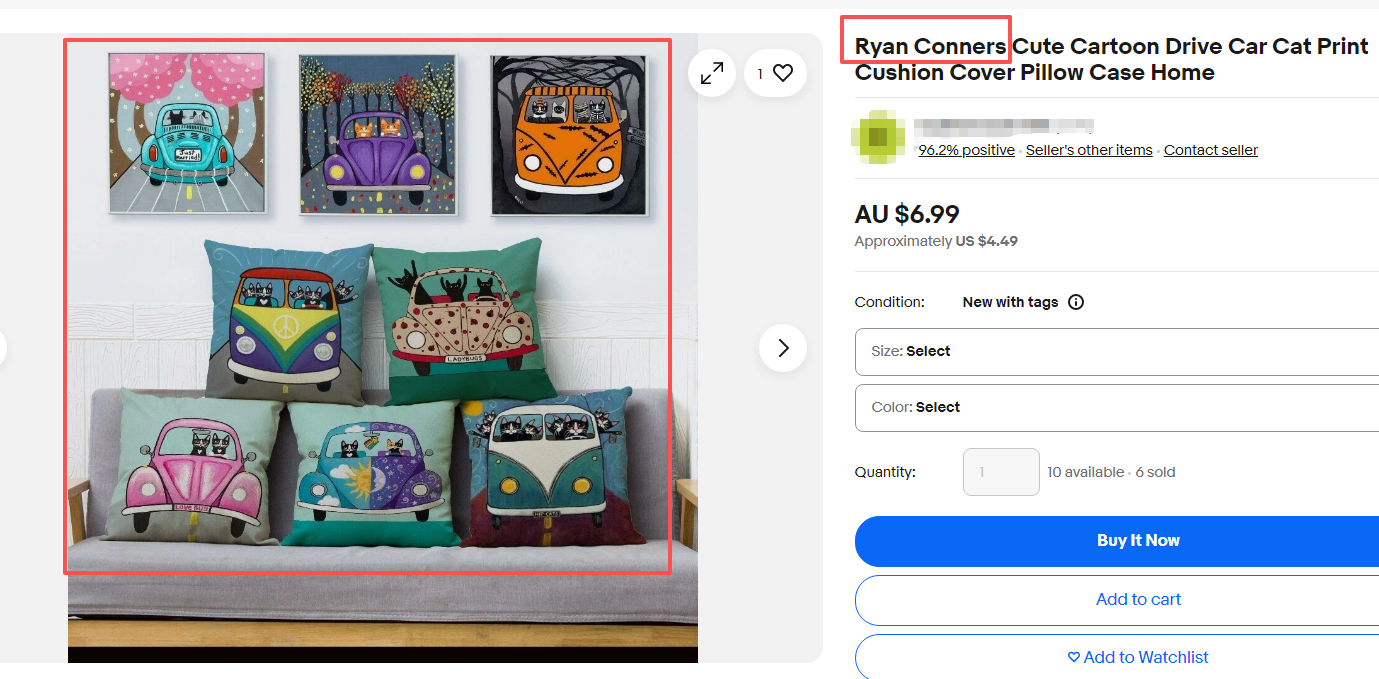
Task: Open the Contact seller link
Action: (x=1210, y=150)
